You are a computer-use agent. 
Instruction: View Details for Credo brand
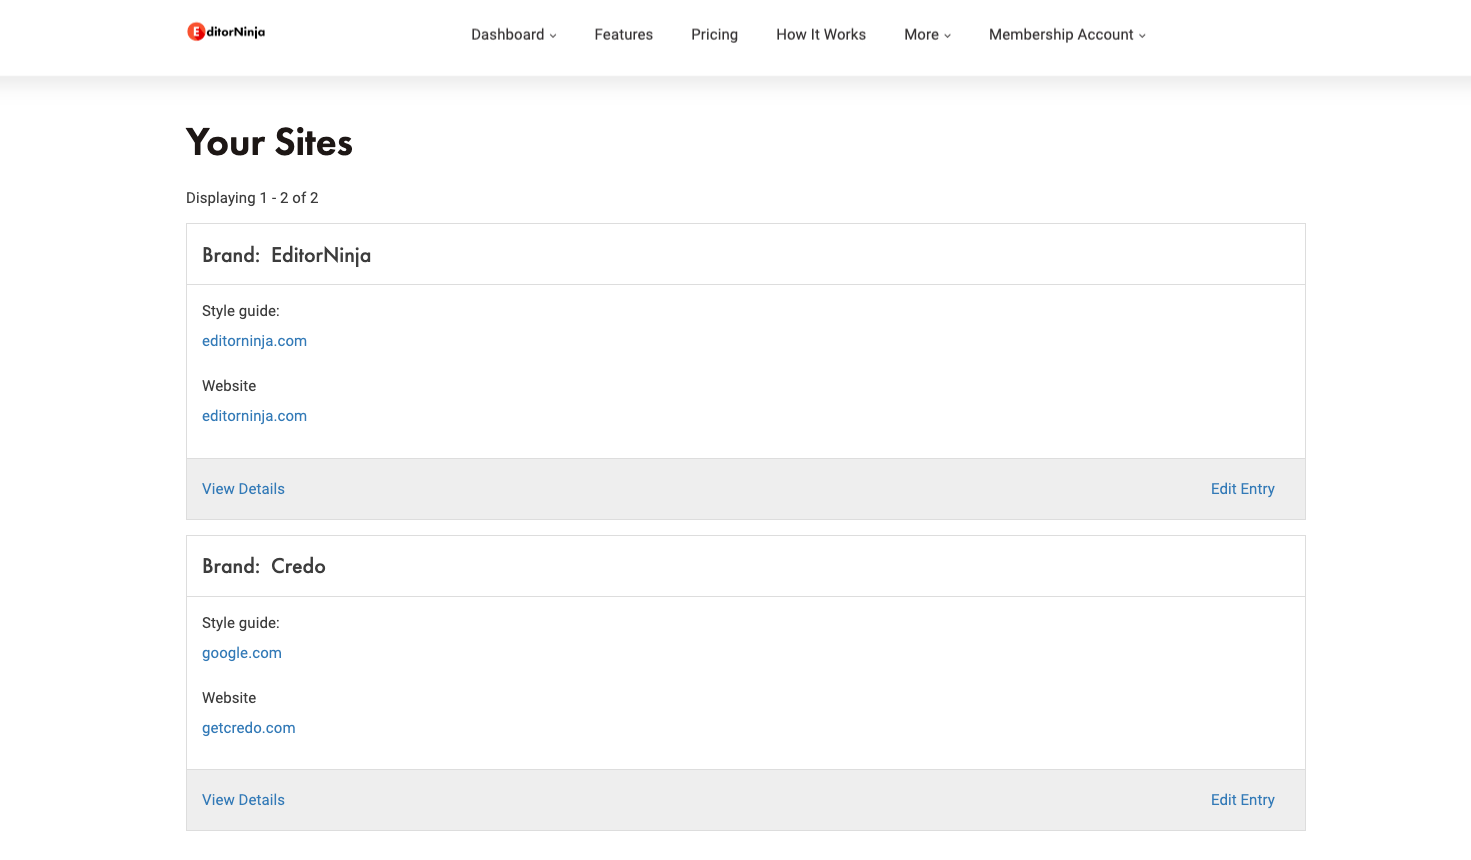coord(243,800)
